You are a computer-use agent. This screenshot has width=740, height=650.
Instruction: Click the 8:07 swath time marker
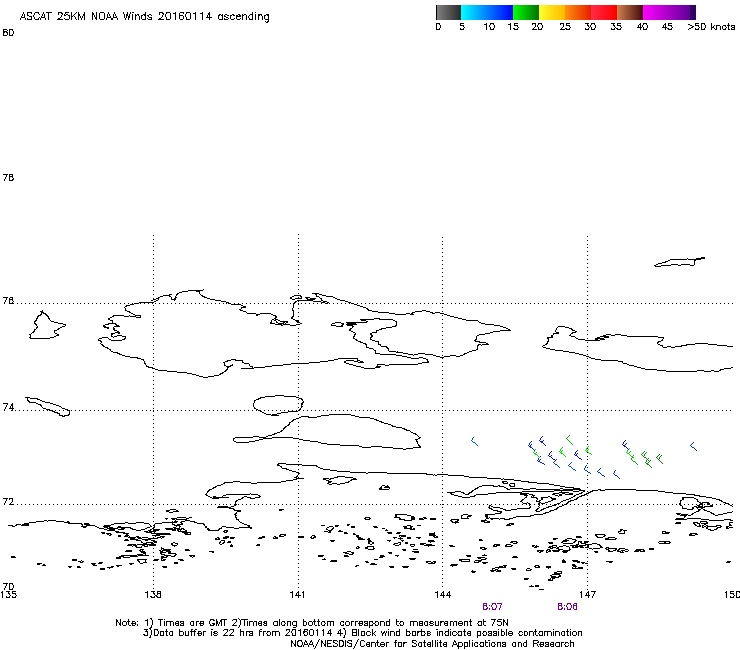coord(492,607)
